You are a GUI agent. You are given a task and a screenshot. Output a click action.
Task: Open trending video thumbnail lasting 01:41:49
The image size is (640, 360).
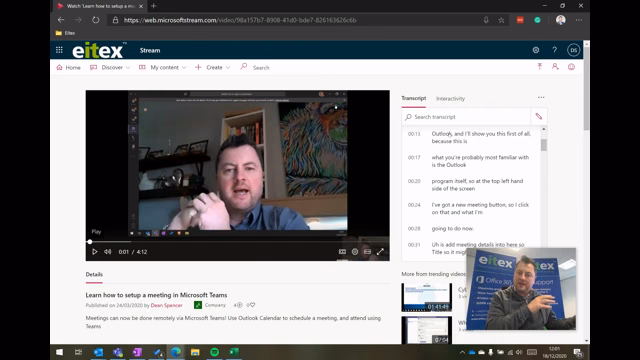427,297
